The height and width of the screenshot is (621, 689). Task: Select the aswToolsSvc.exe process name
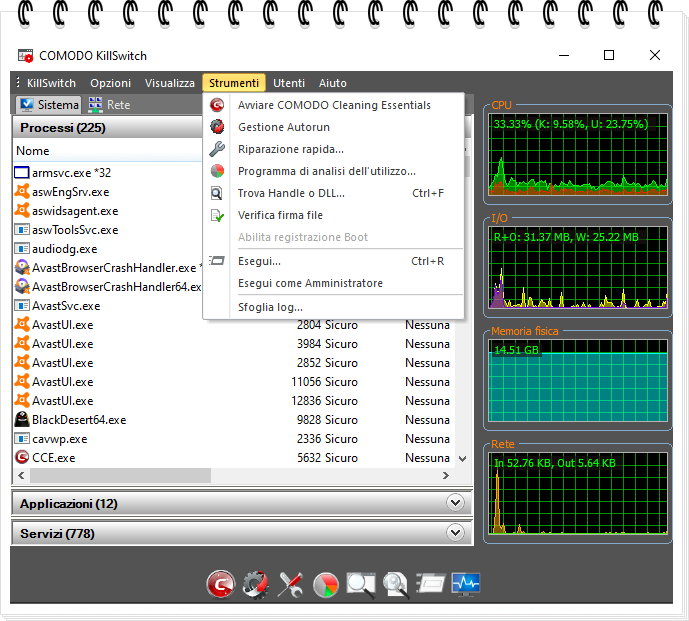click(75, 230)
